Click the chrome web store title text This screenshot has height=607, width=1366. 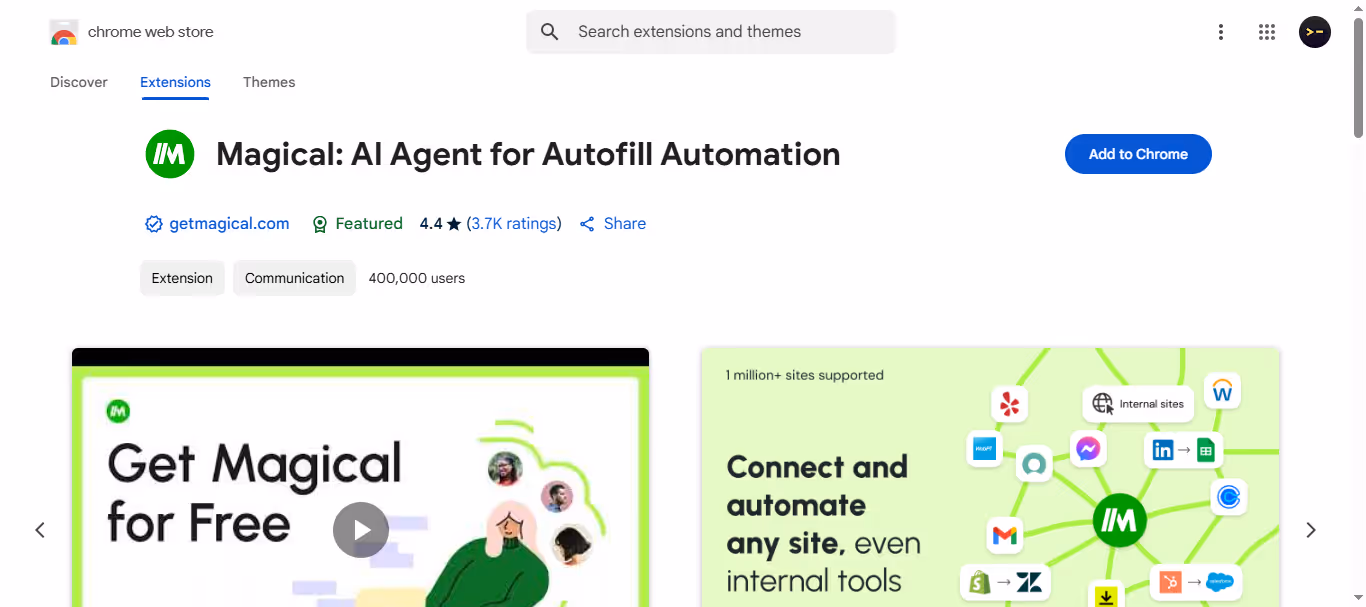pyautogui.click(x=151, y=32)
